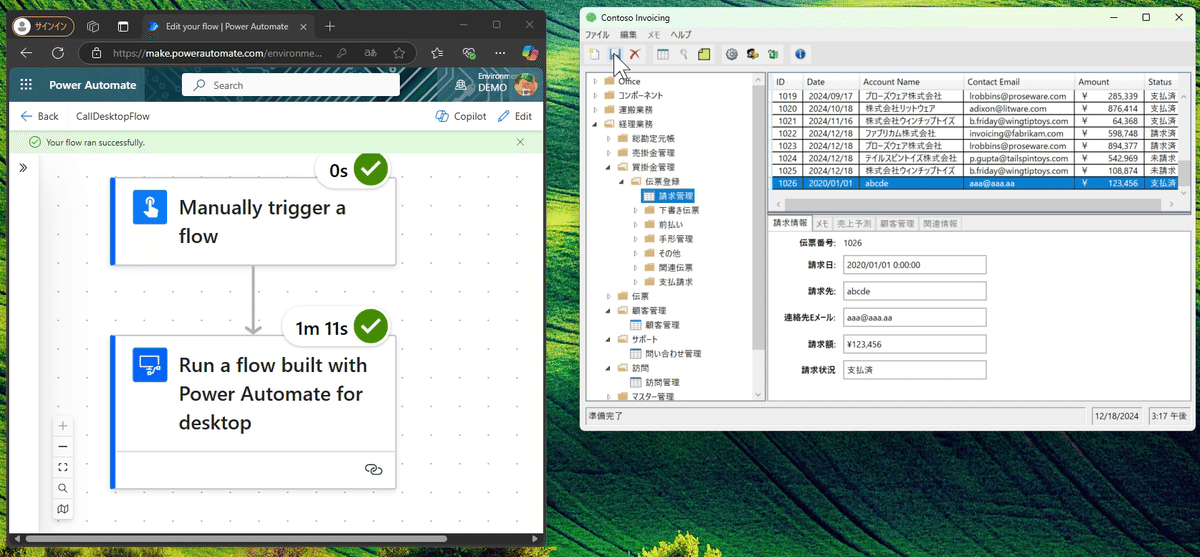Screen dimensions: 1200x557
Task: Click the favorites star in address bar
Action: (399, 52)
